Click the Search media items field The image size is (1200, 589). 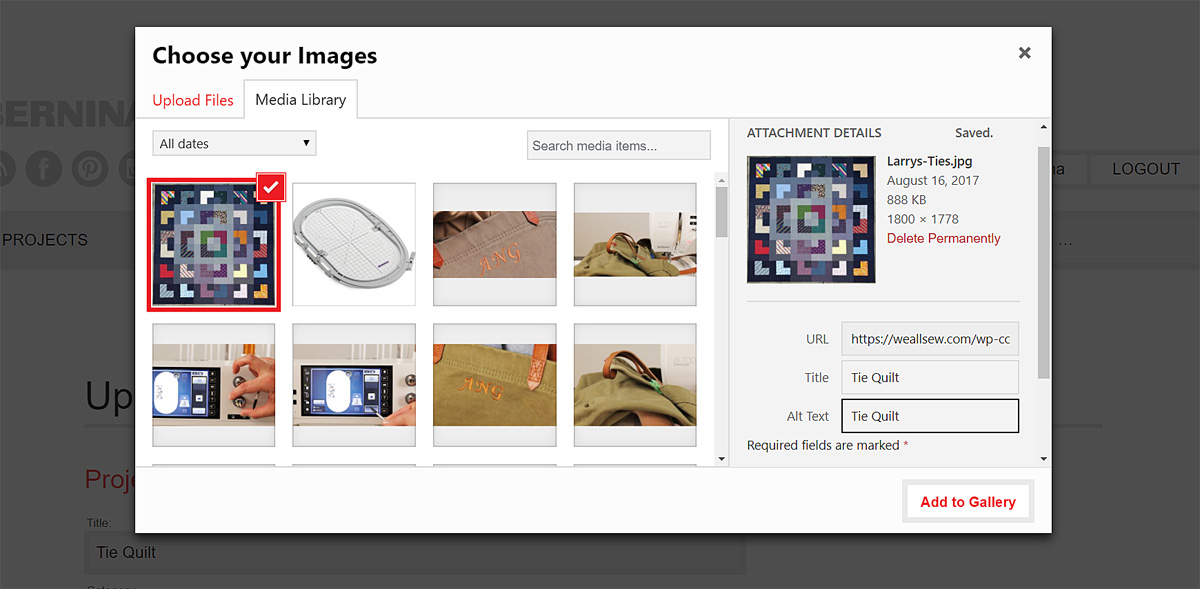(x=619, y=145)
